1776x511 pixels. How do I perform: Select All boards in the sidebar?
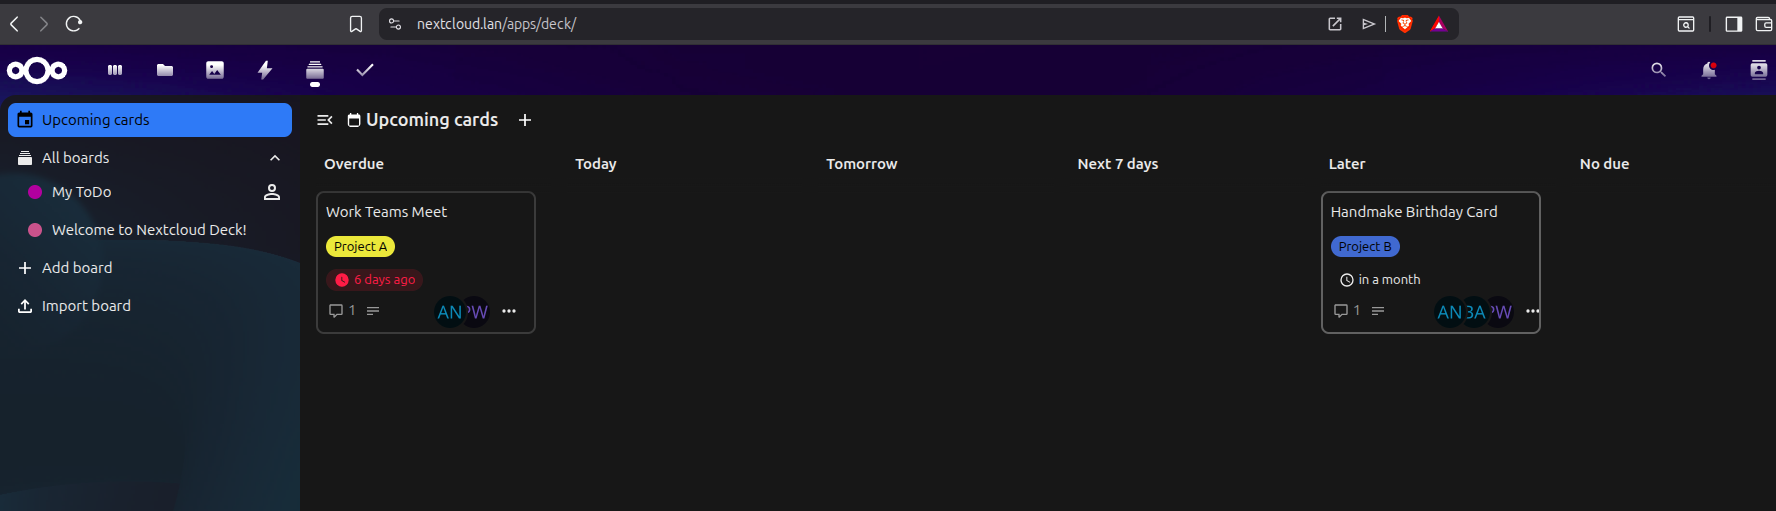[x=75, y=158]
